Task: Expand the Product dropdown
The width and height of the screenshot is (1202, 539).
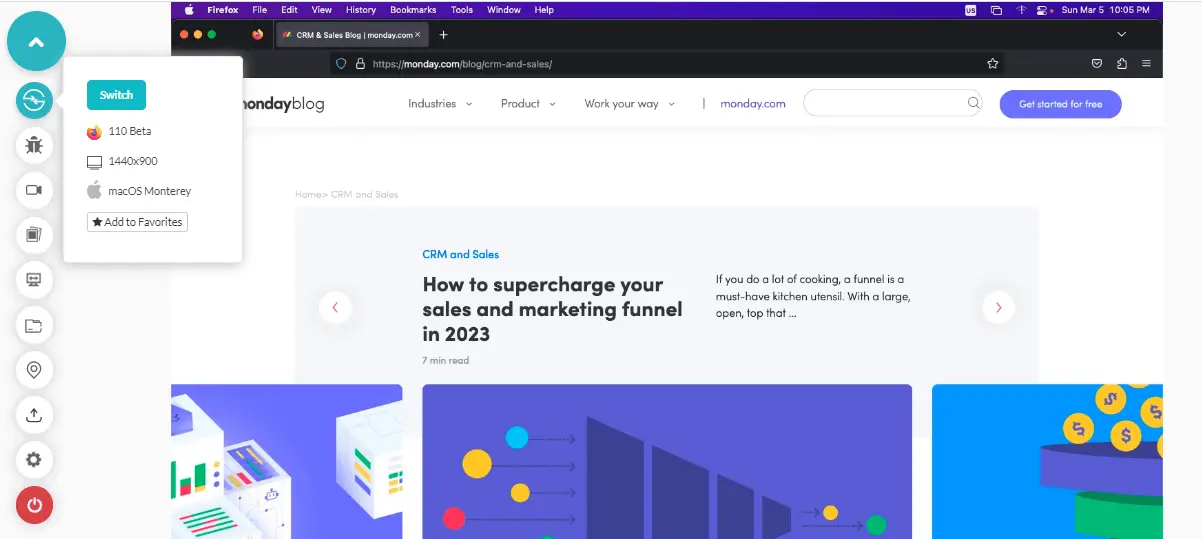Action: [x=528, y=104]
